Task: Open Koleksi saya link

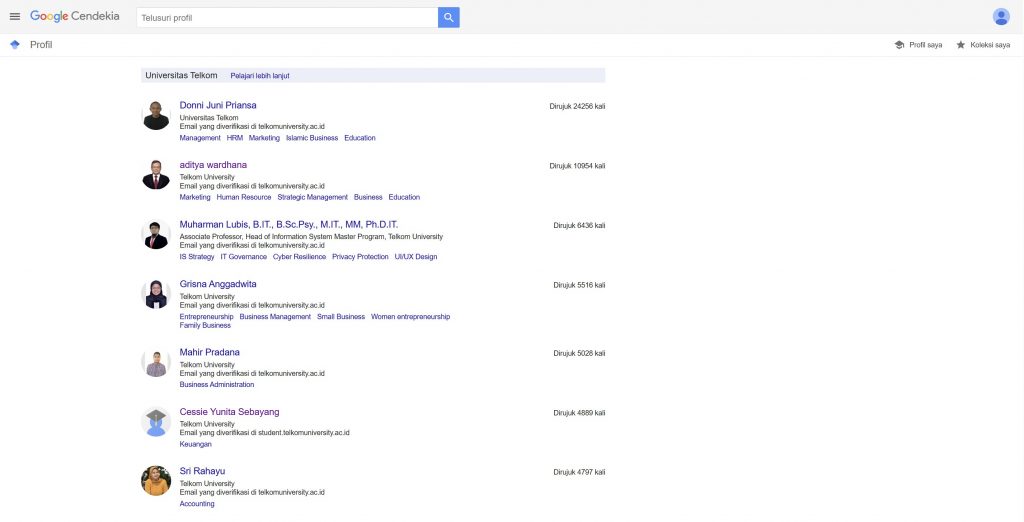Action: click(990, 45)
